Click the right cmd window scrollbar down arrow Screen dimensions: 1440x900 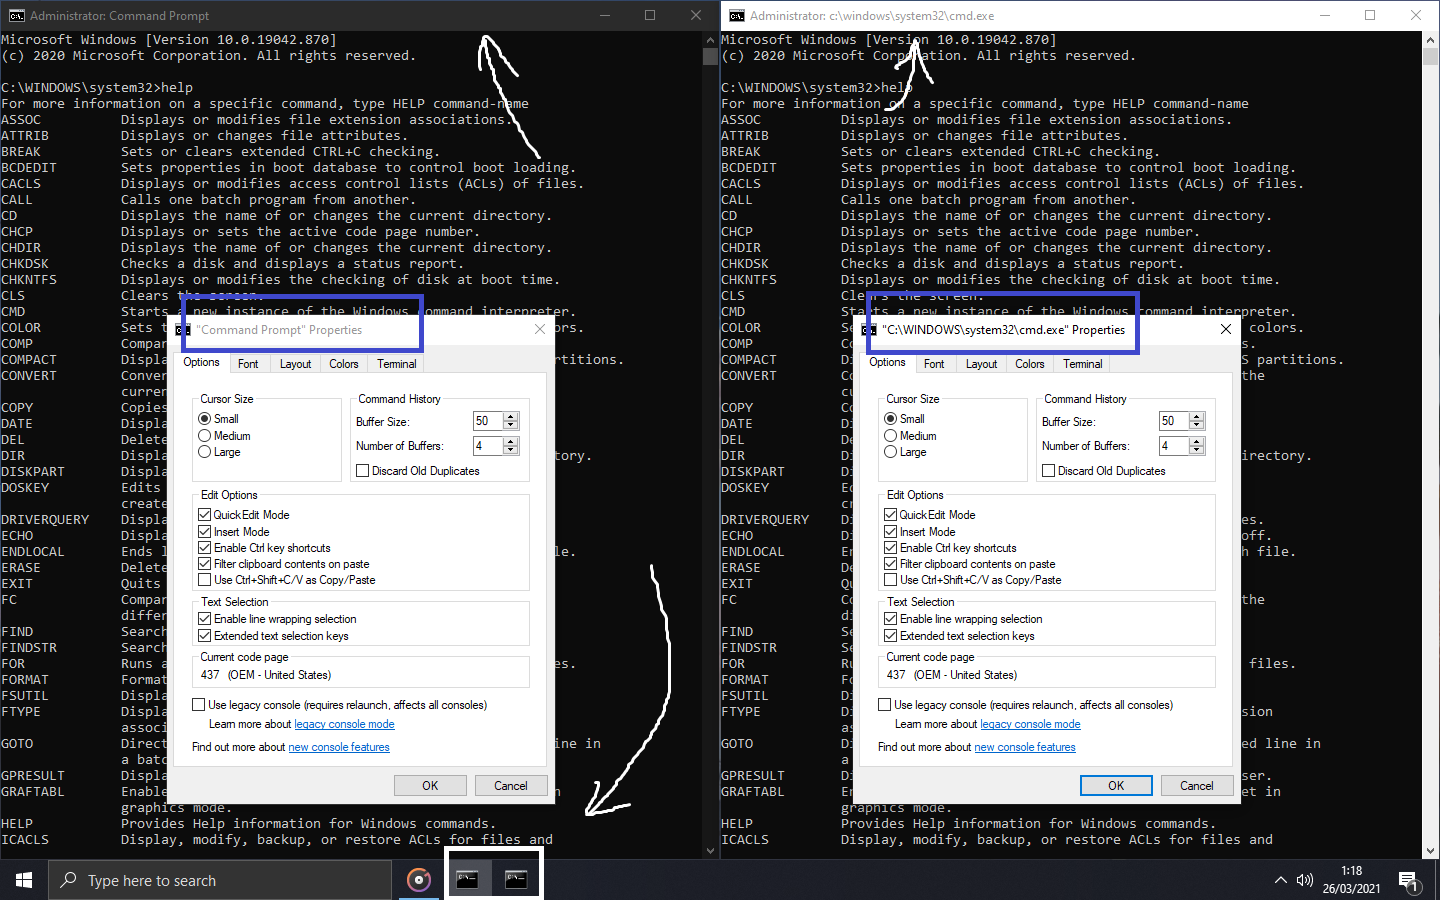[1431, 850]
